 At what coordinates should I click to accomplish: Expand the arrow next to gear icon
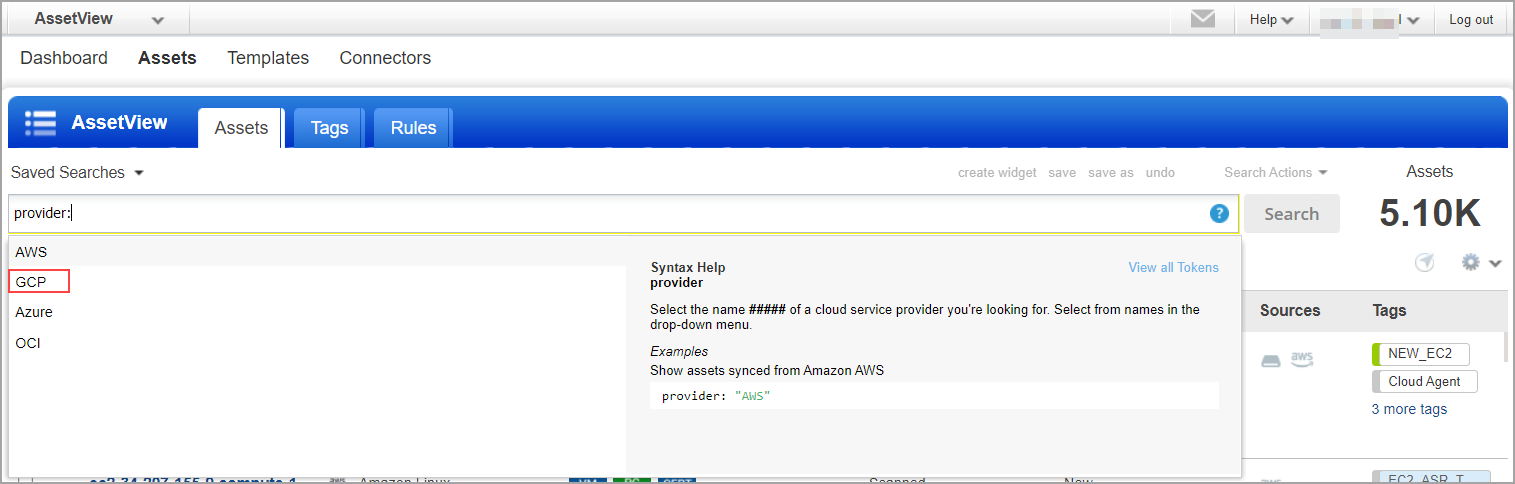(1495, 263)
